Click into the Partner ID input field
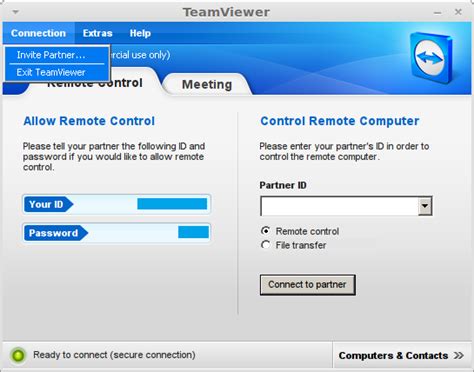The height and width of the screenshot is (372, 474). click(340, 206)
